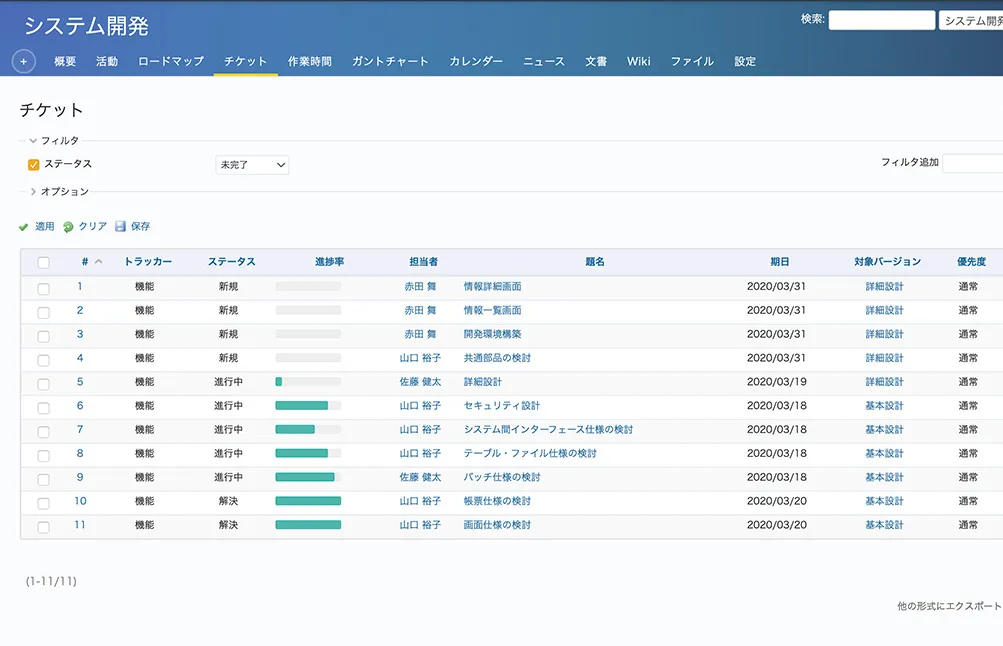Image resolution: width=1003 pixels, height=646 pixels.
Task: Click the sort arrow beside # column
Action: 98,262
